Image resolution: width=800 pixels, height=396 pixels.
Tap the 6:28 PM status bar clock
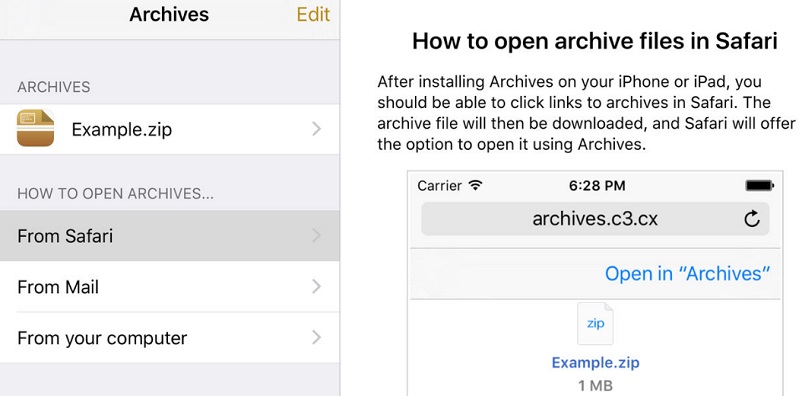point(597,185)
